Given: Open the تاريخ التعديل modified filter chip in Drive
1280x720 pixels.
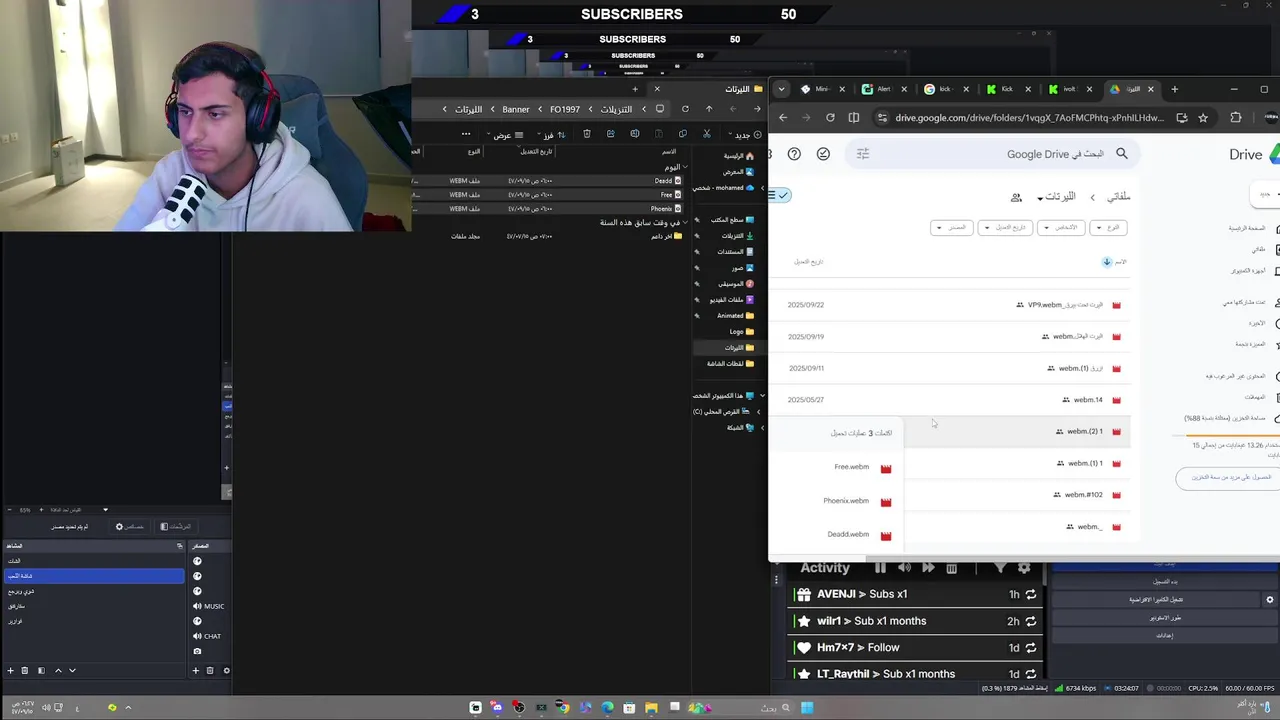Looking at the screenshot, I should click(x=1005, y=228).
